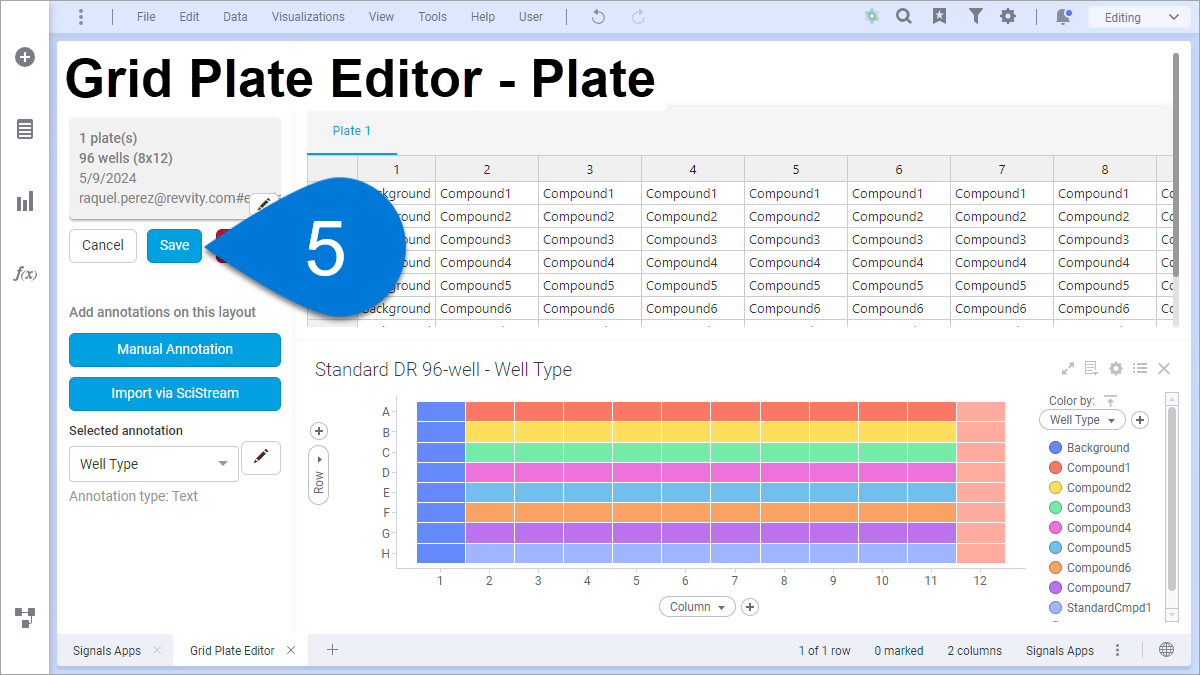Edit the plate details with pencil icon
Screen dimensions: 1200x675
coord(264,204)
